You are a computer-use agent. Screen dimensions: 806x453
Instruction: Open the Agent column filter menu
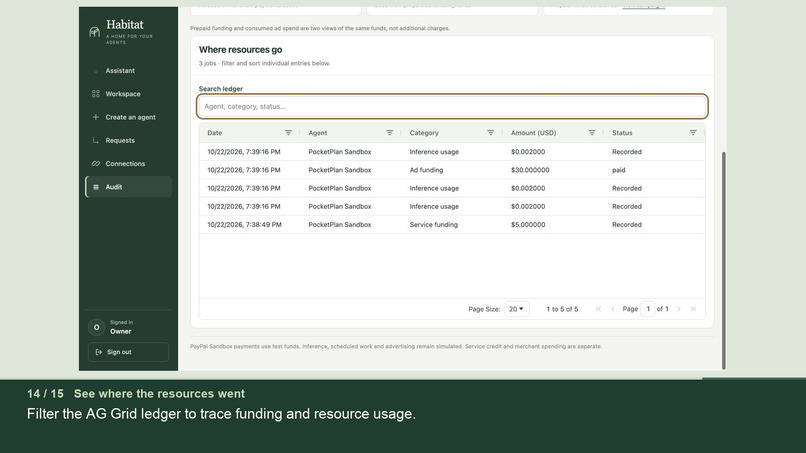(390, 133)
